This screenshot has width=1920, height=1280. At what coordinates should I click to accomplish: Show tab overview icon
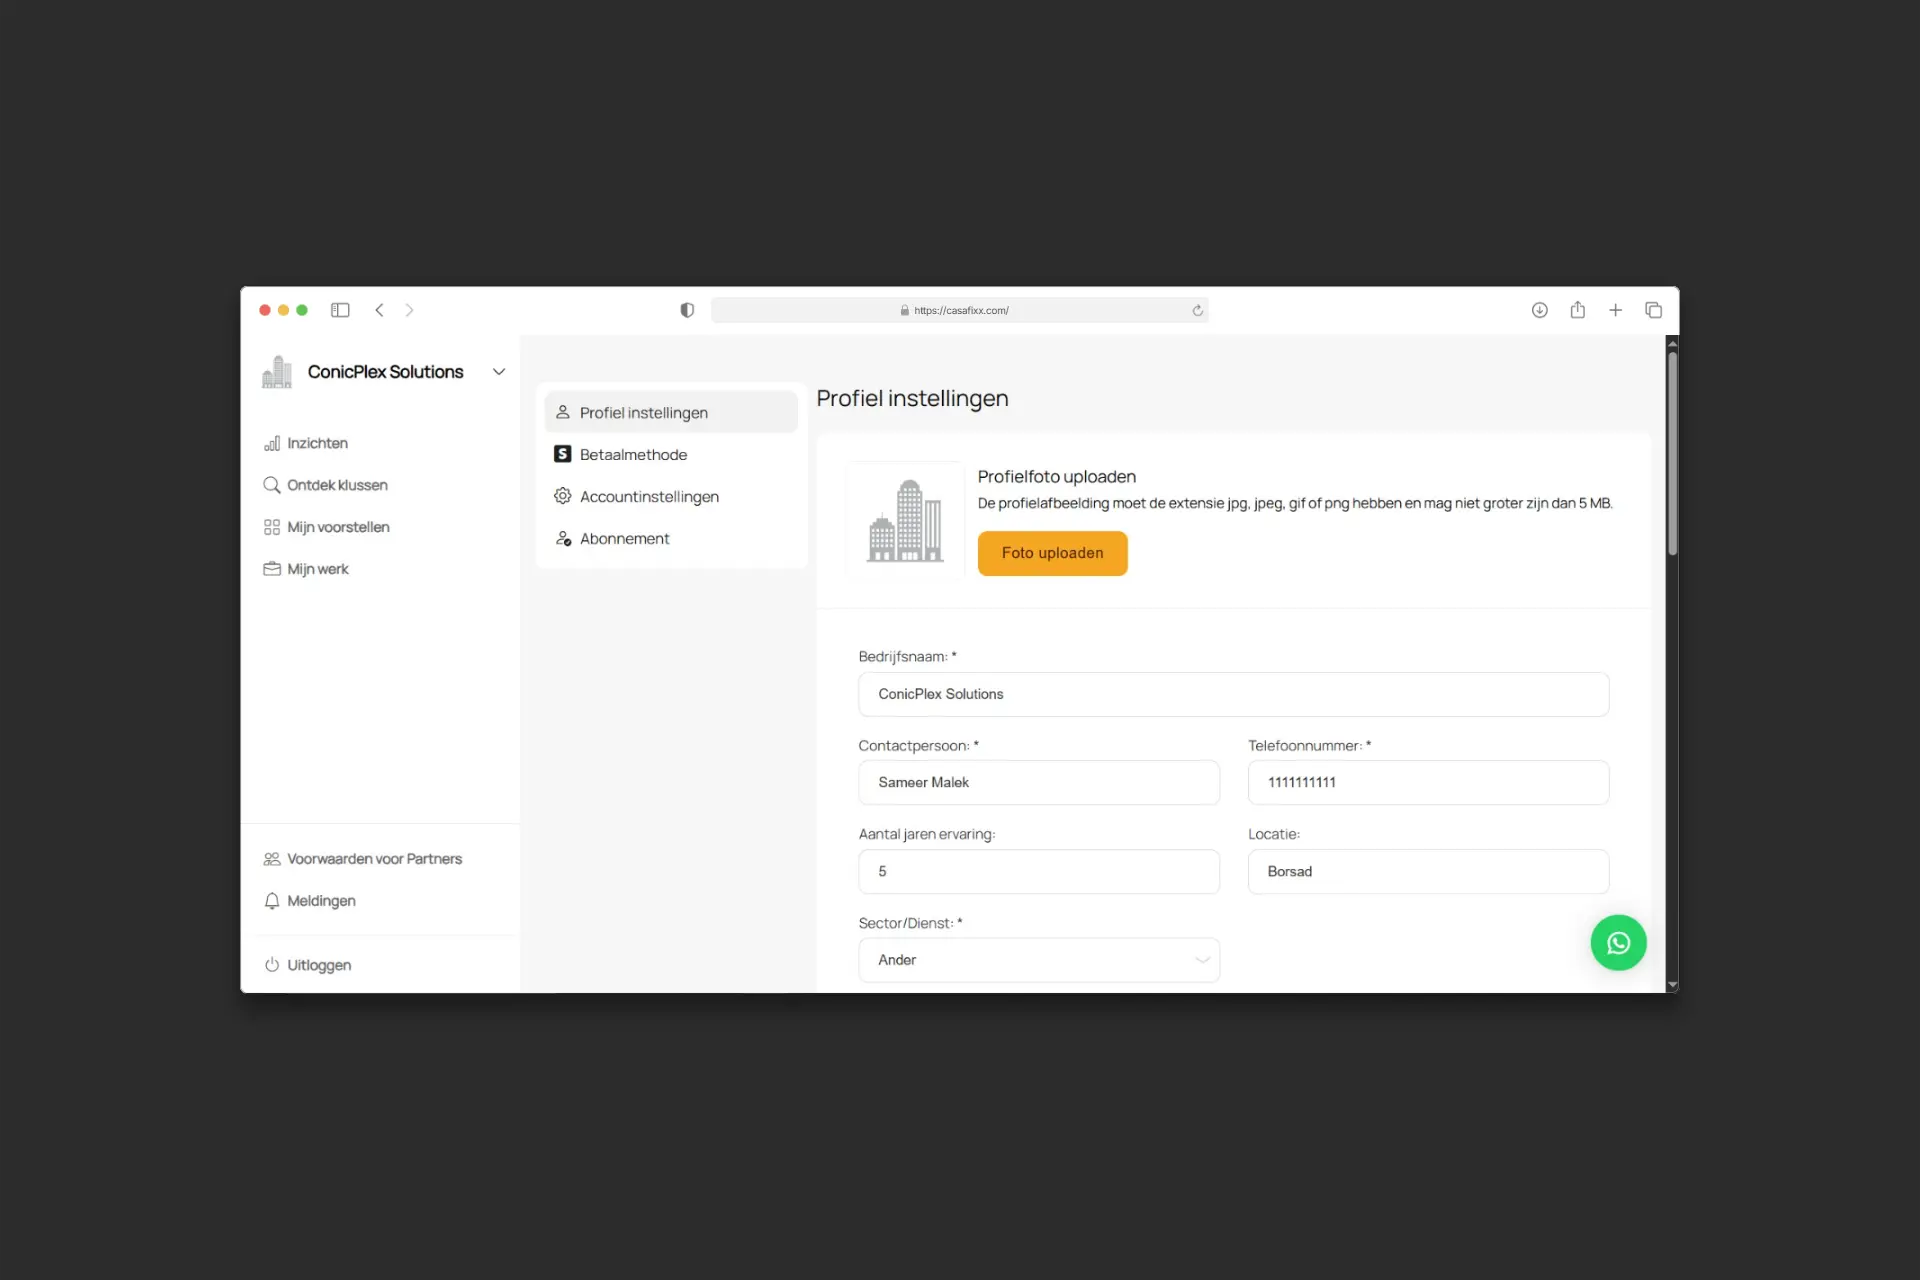click(1653, 310)
